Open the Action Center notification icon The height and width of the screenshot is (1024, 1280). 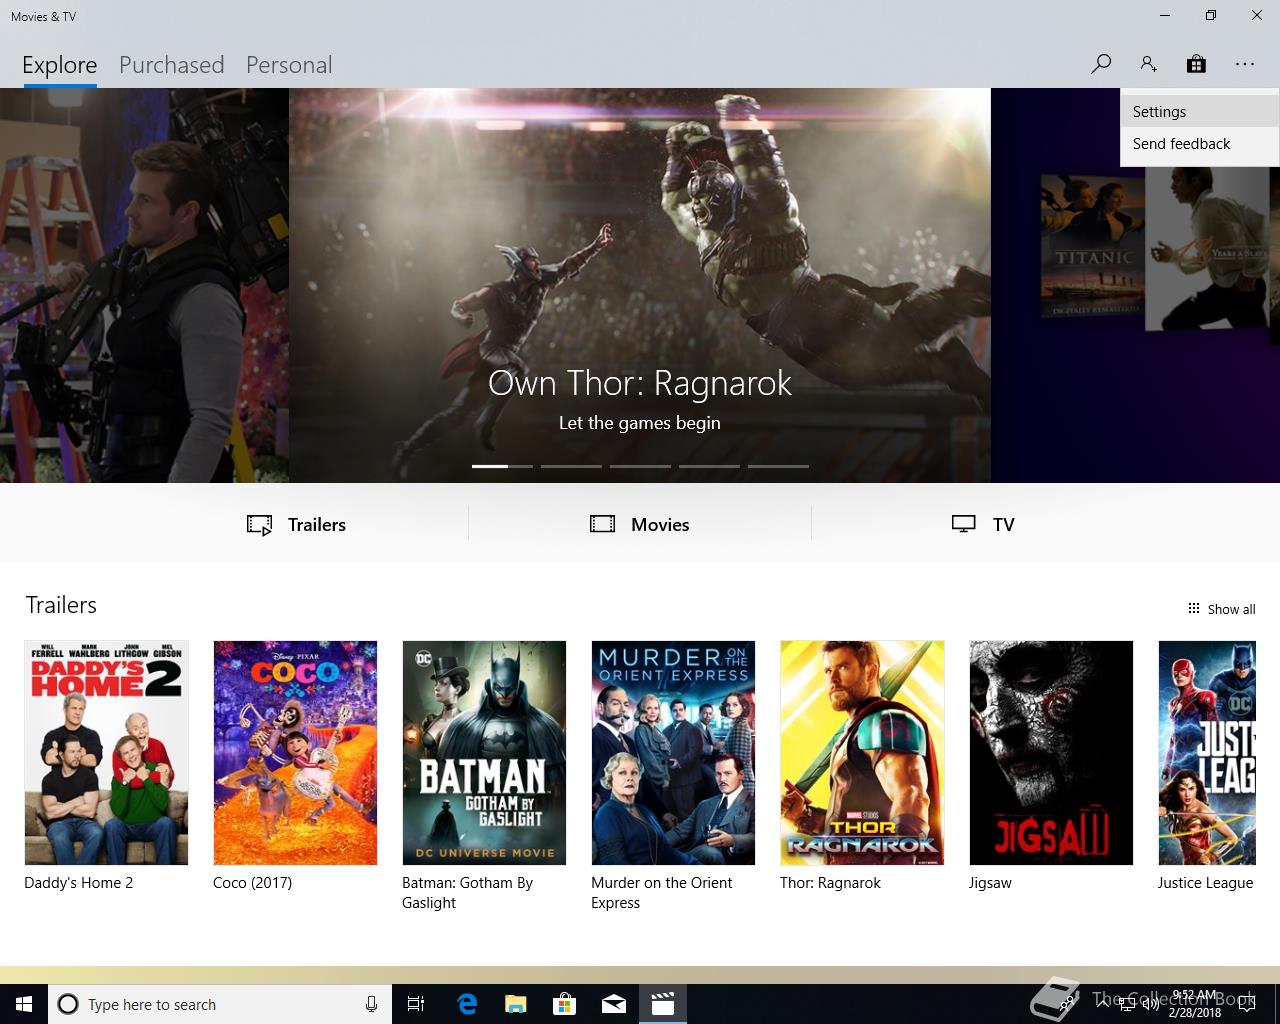(1247, 1004)
